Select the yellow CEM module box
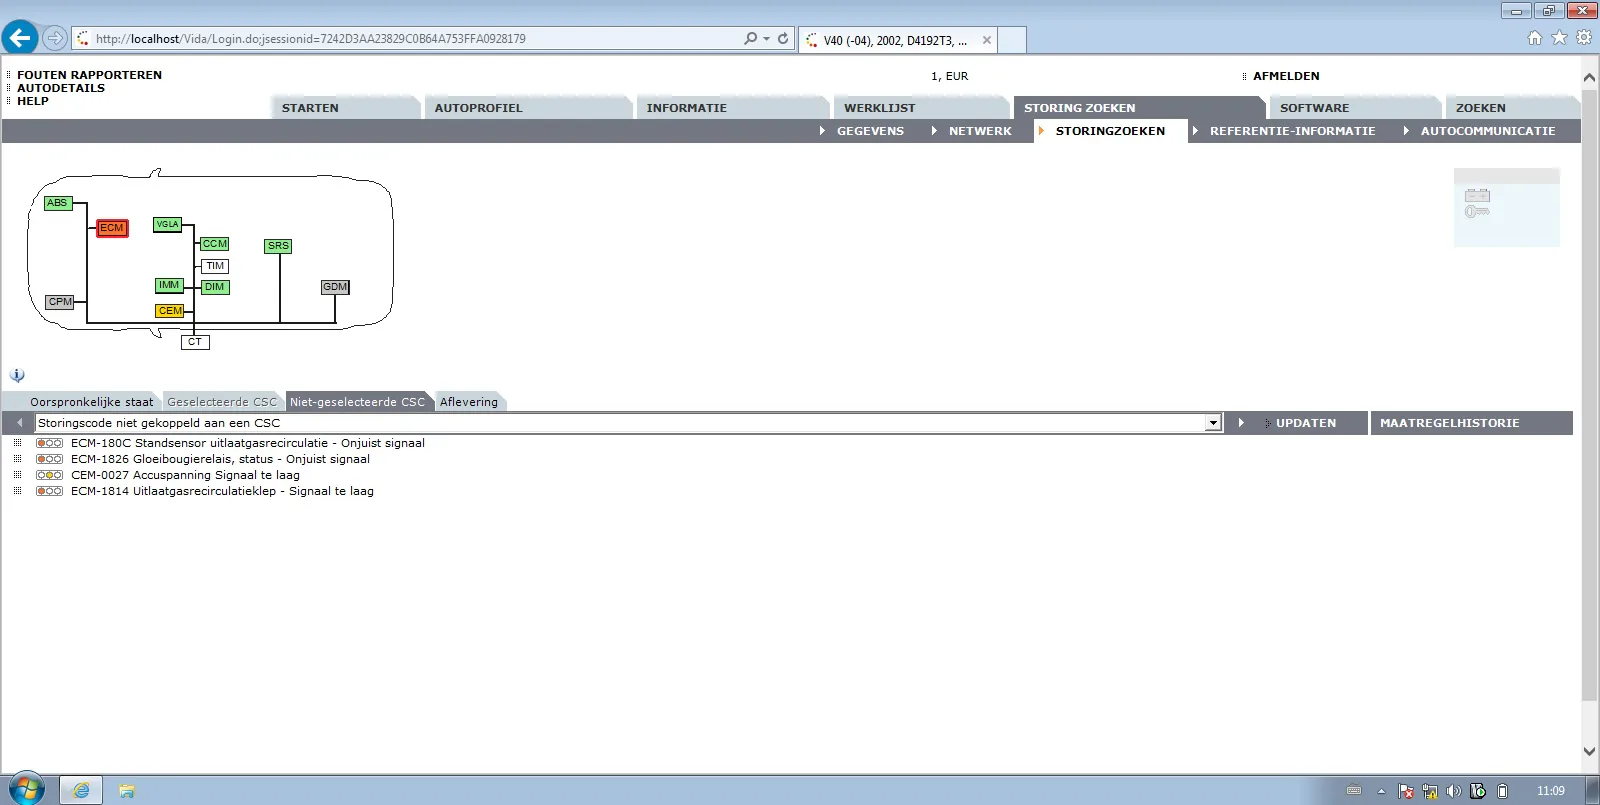Screen dimensions: 1600x805 click(x=170, y=311)
